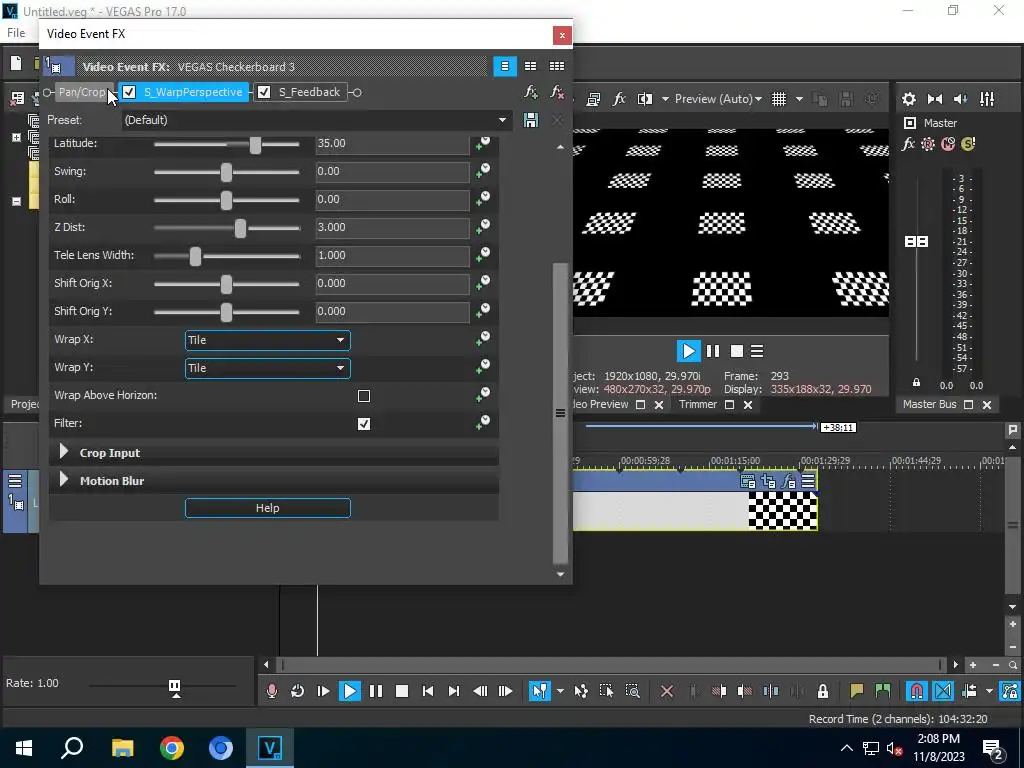Pause the video preview
Viewport: 1024px width, 768px height.
pos(712,351)
